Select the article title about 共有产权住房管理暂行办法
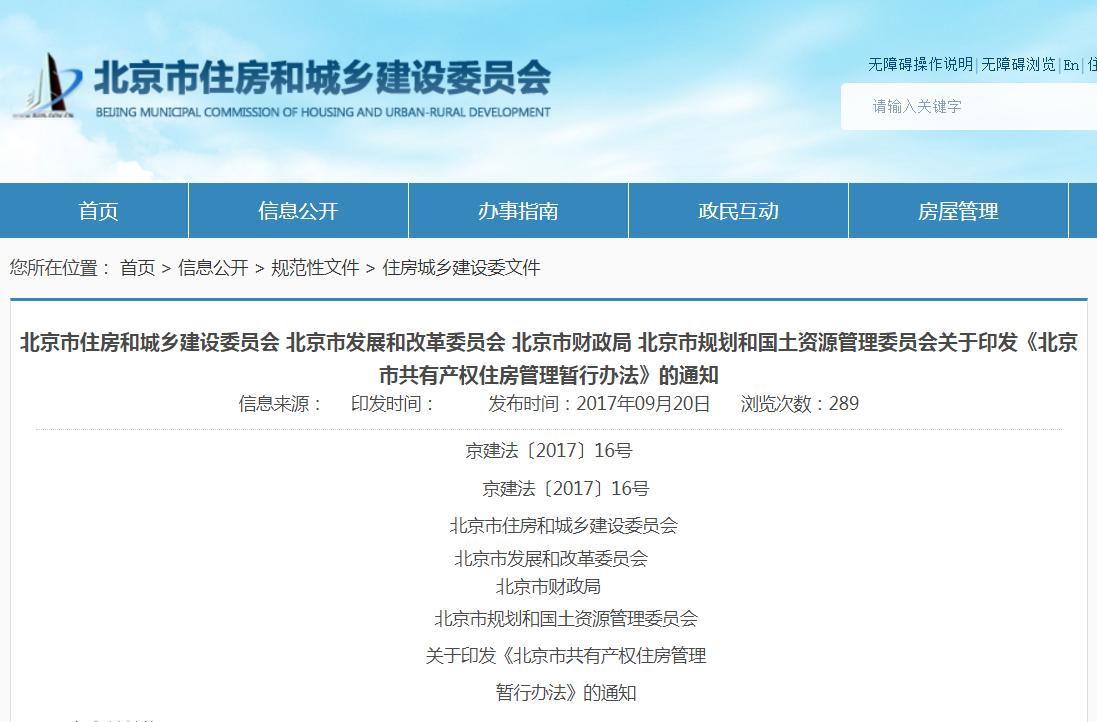Screen dimensions: 1097x722 548,357
